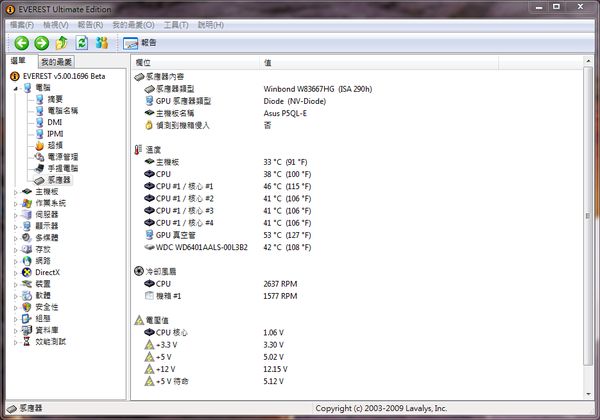Viewport: 600px width, 420px height.
Task: Open the 說明(H) menu
Action: point(210,25)
